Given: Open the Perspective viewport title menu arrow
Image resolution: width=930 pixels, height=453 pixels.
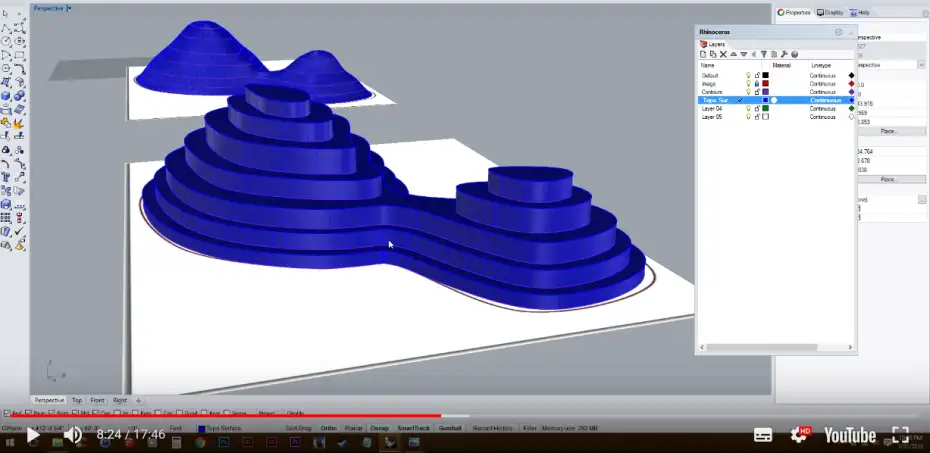Looking at the screenshot, I should click(69, 8).
